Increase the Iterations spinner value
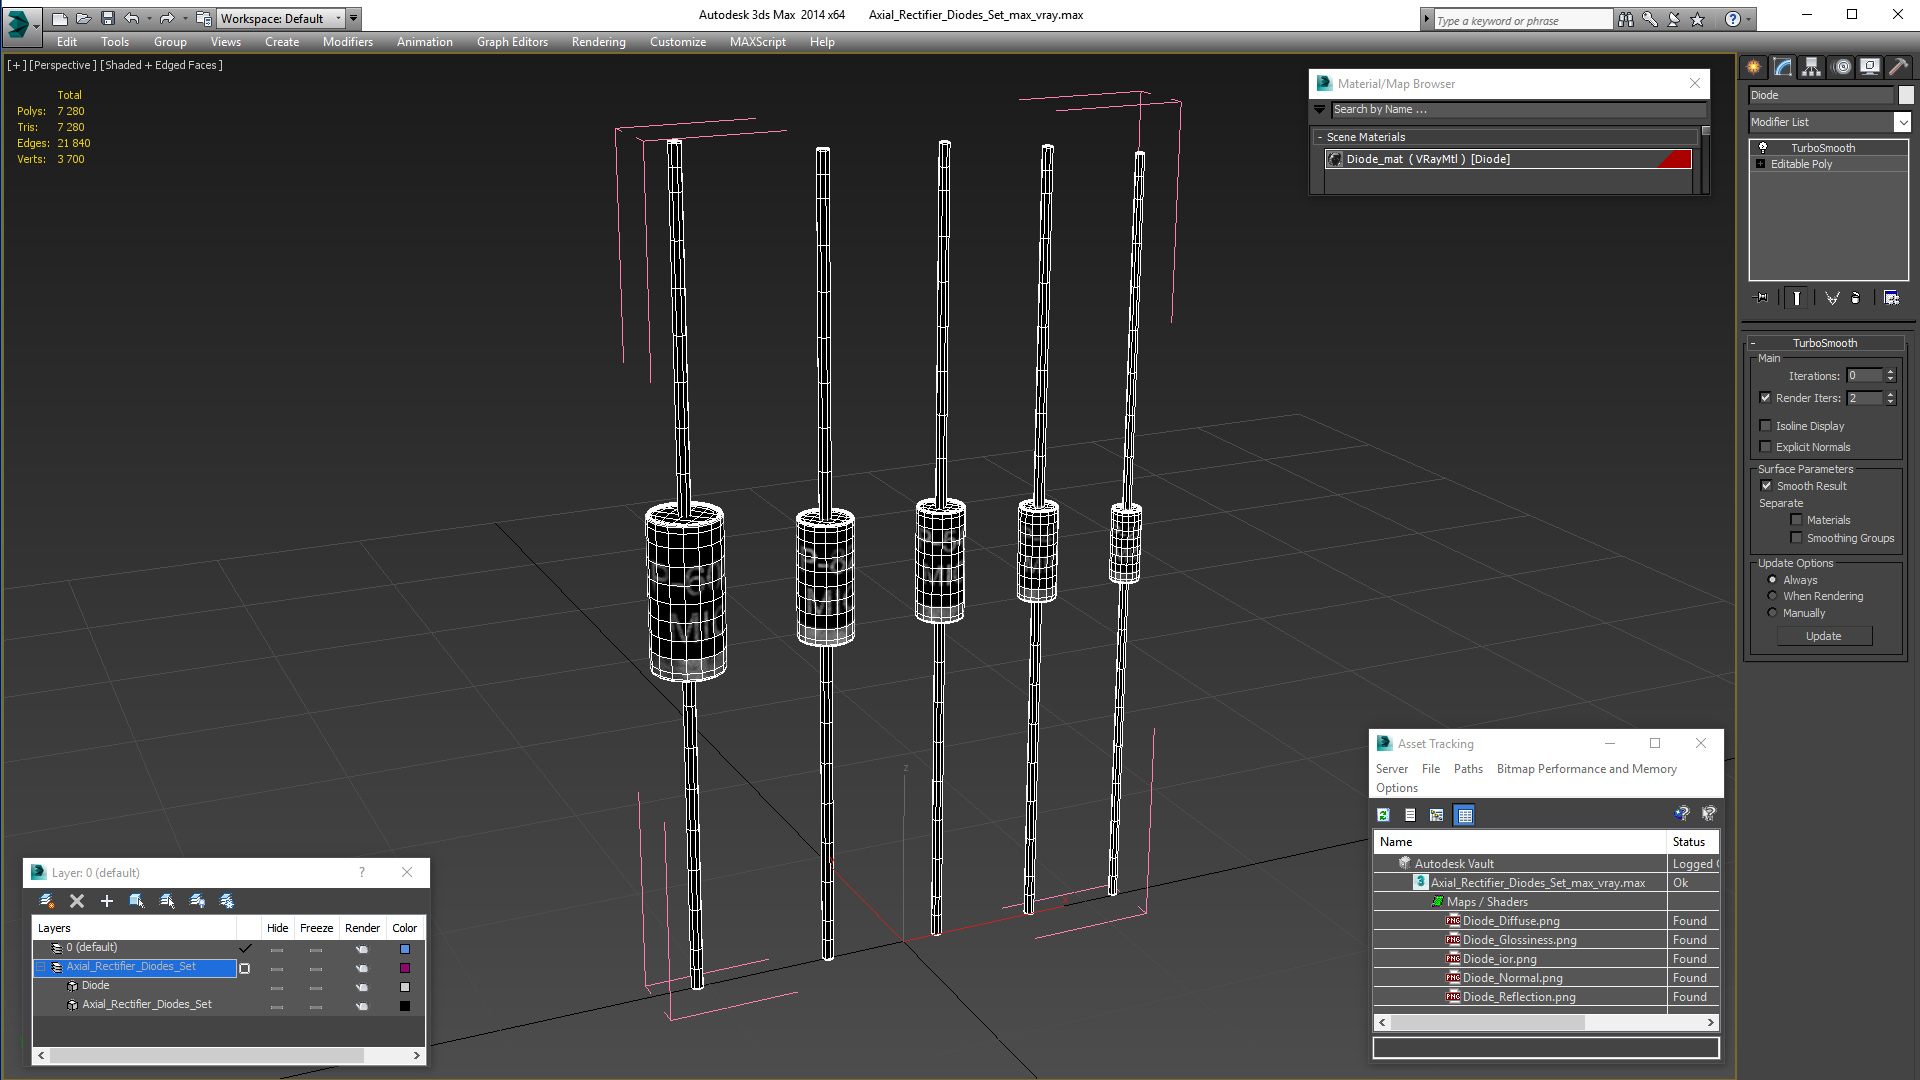 click(1890, 372)
